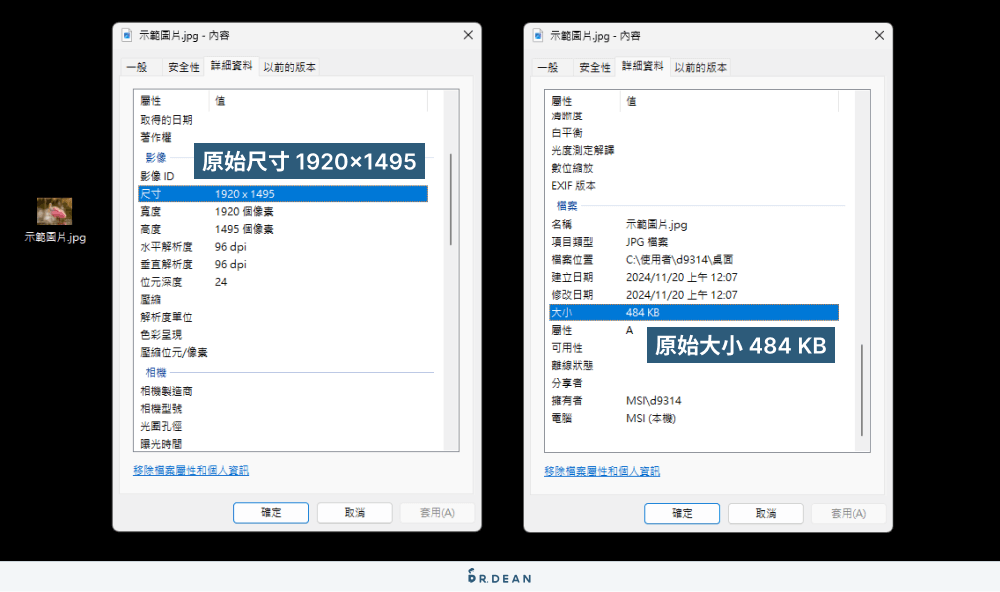Open 移除檔案屬性和個人資訊 link in right dialog

pos(604,471)
